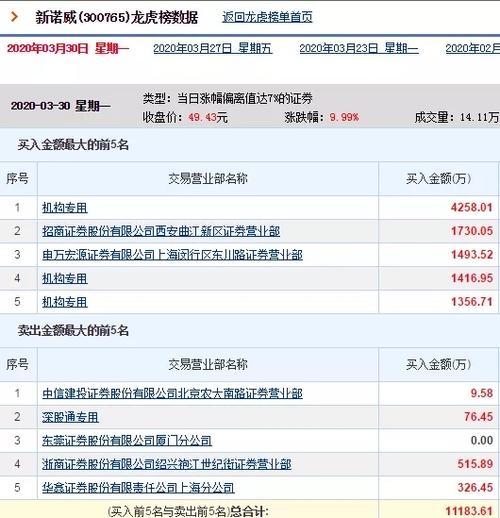Click the 买入金额(万) header in buy table

[x=439, y=179]
